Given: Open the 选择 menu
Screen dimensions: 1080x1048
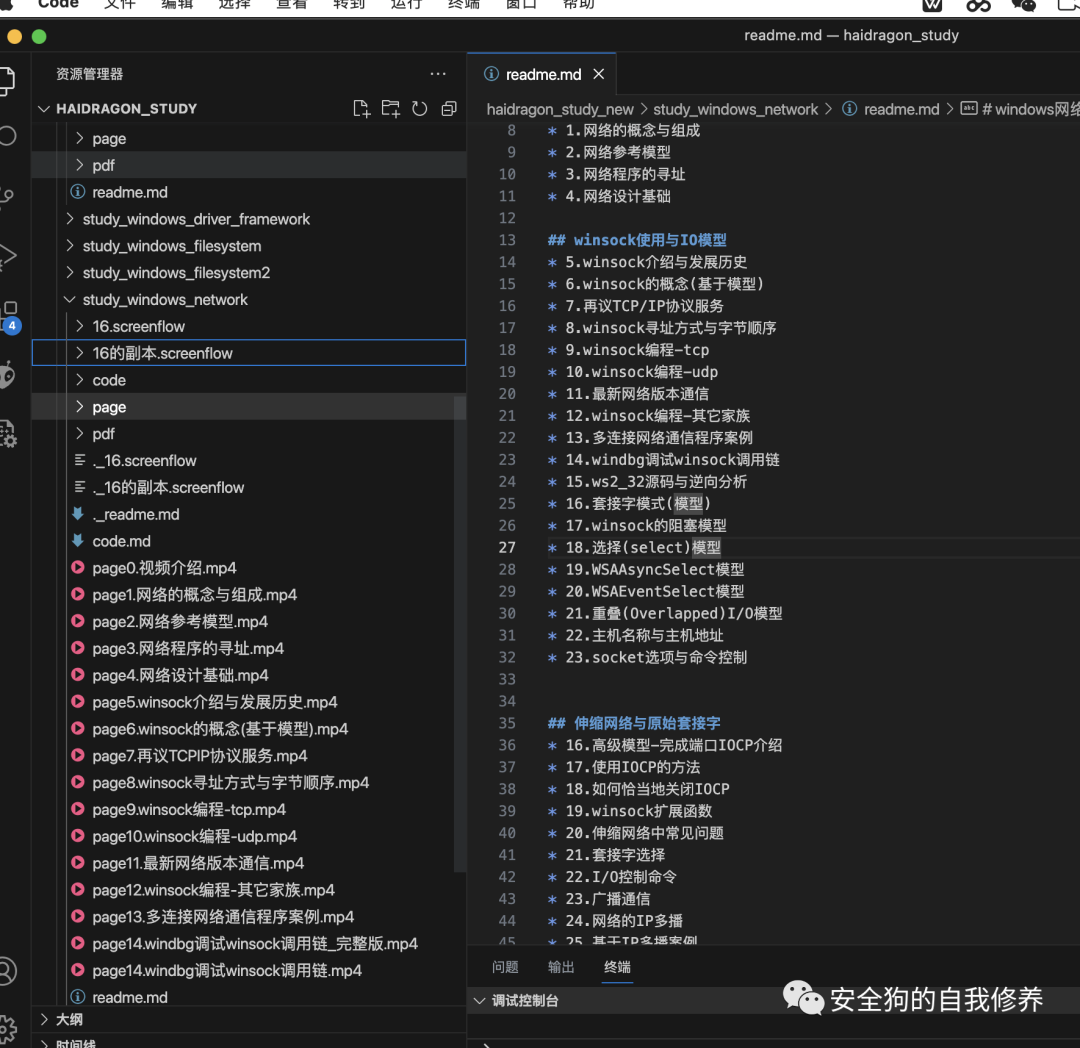Looking at the screenshot, I should (x=234, y=5).
